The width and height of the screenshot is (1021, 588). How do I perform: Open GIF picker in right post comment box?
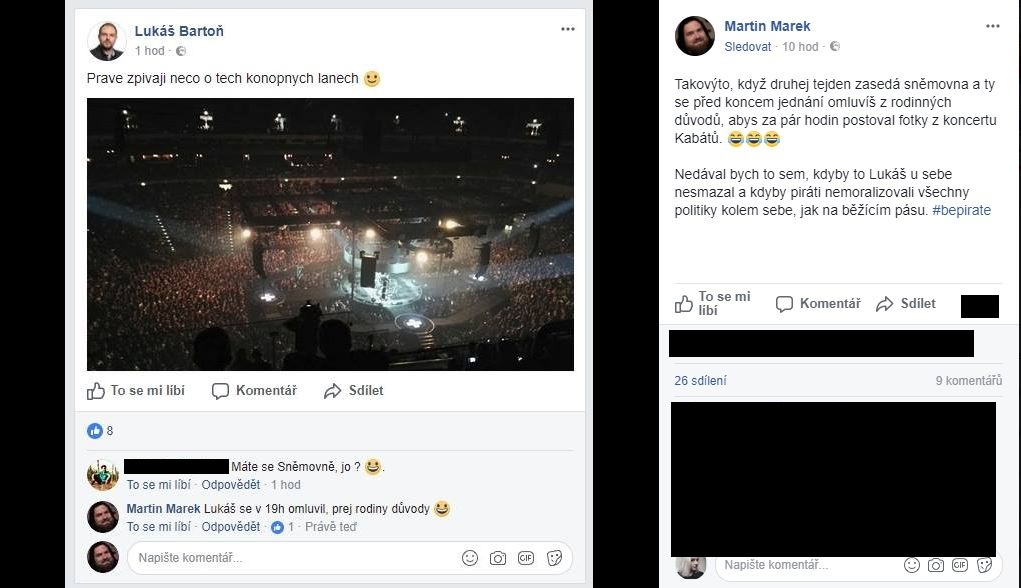coord(959,566)
